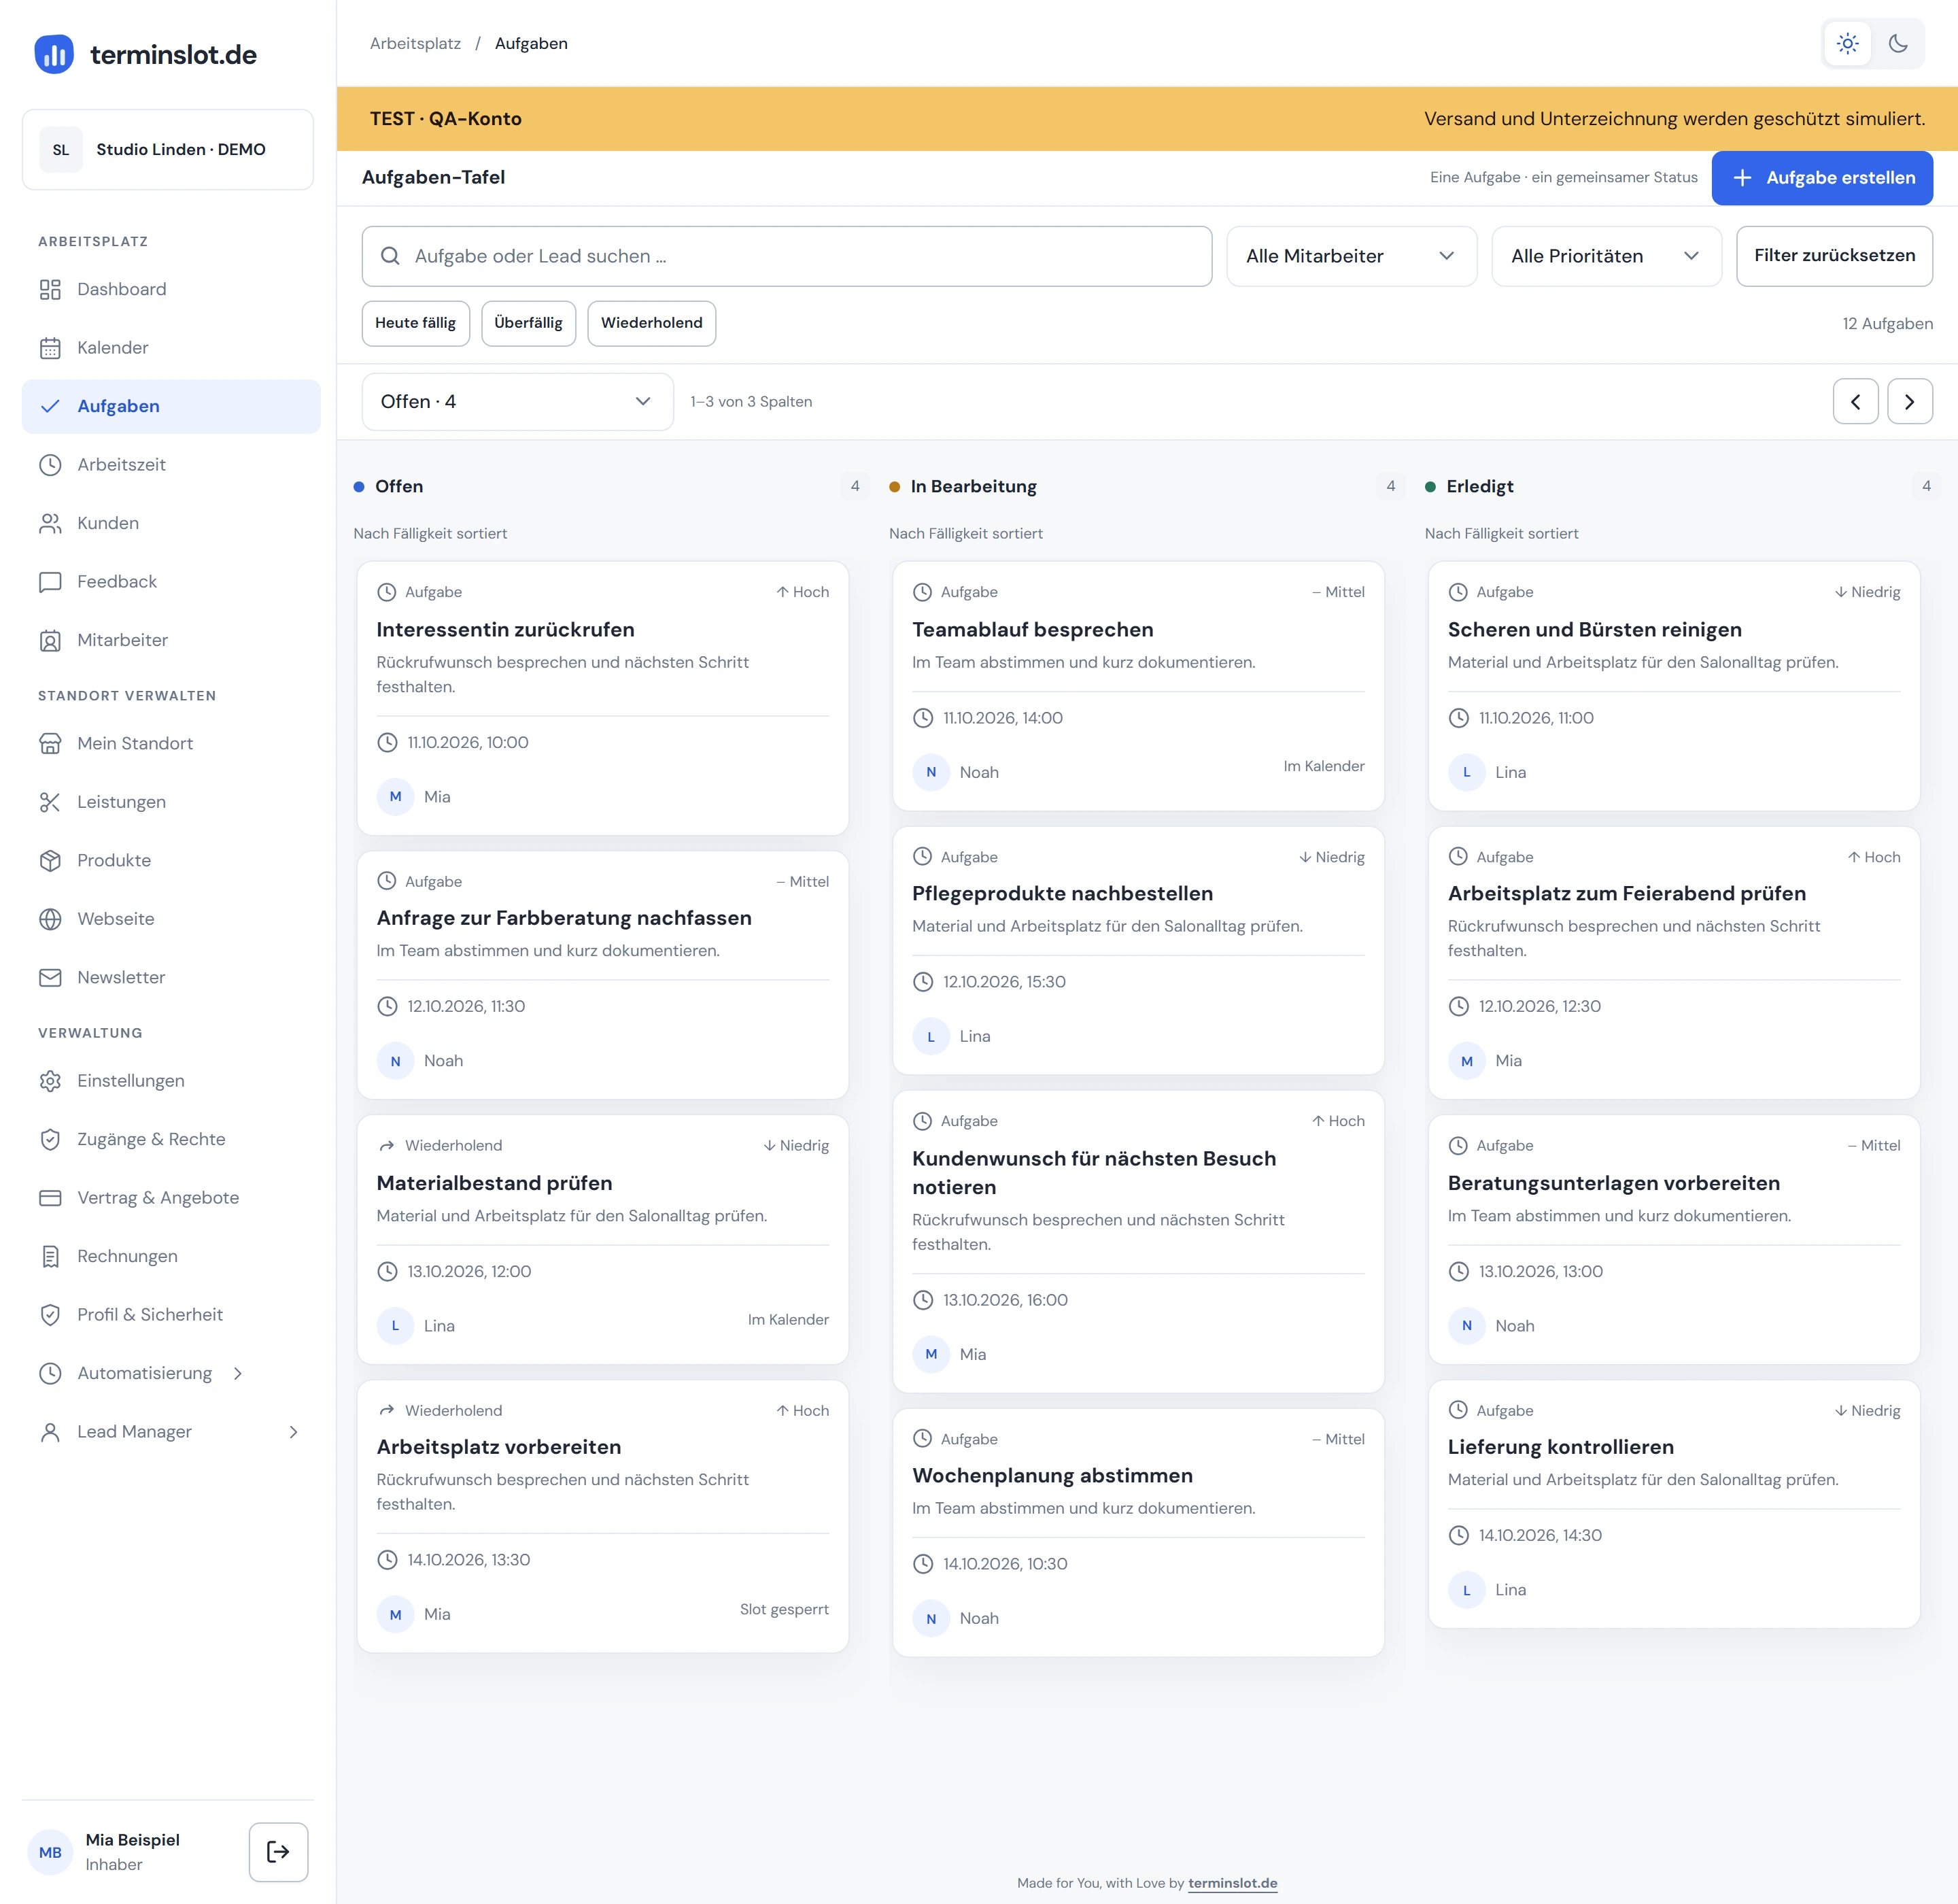The height and width of the screenshot is (1904, 1958).
Task: Click the logout icon beside Mia Beispiel
Action: tap(278, 1852)
